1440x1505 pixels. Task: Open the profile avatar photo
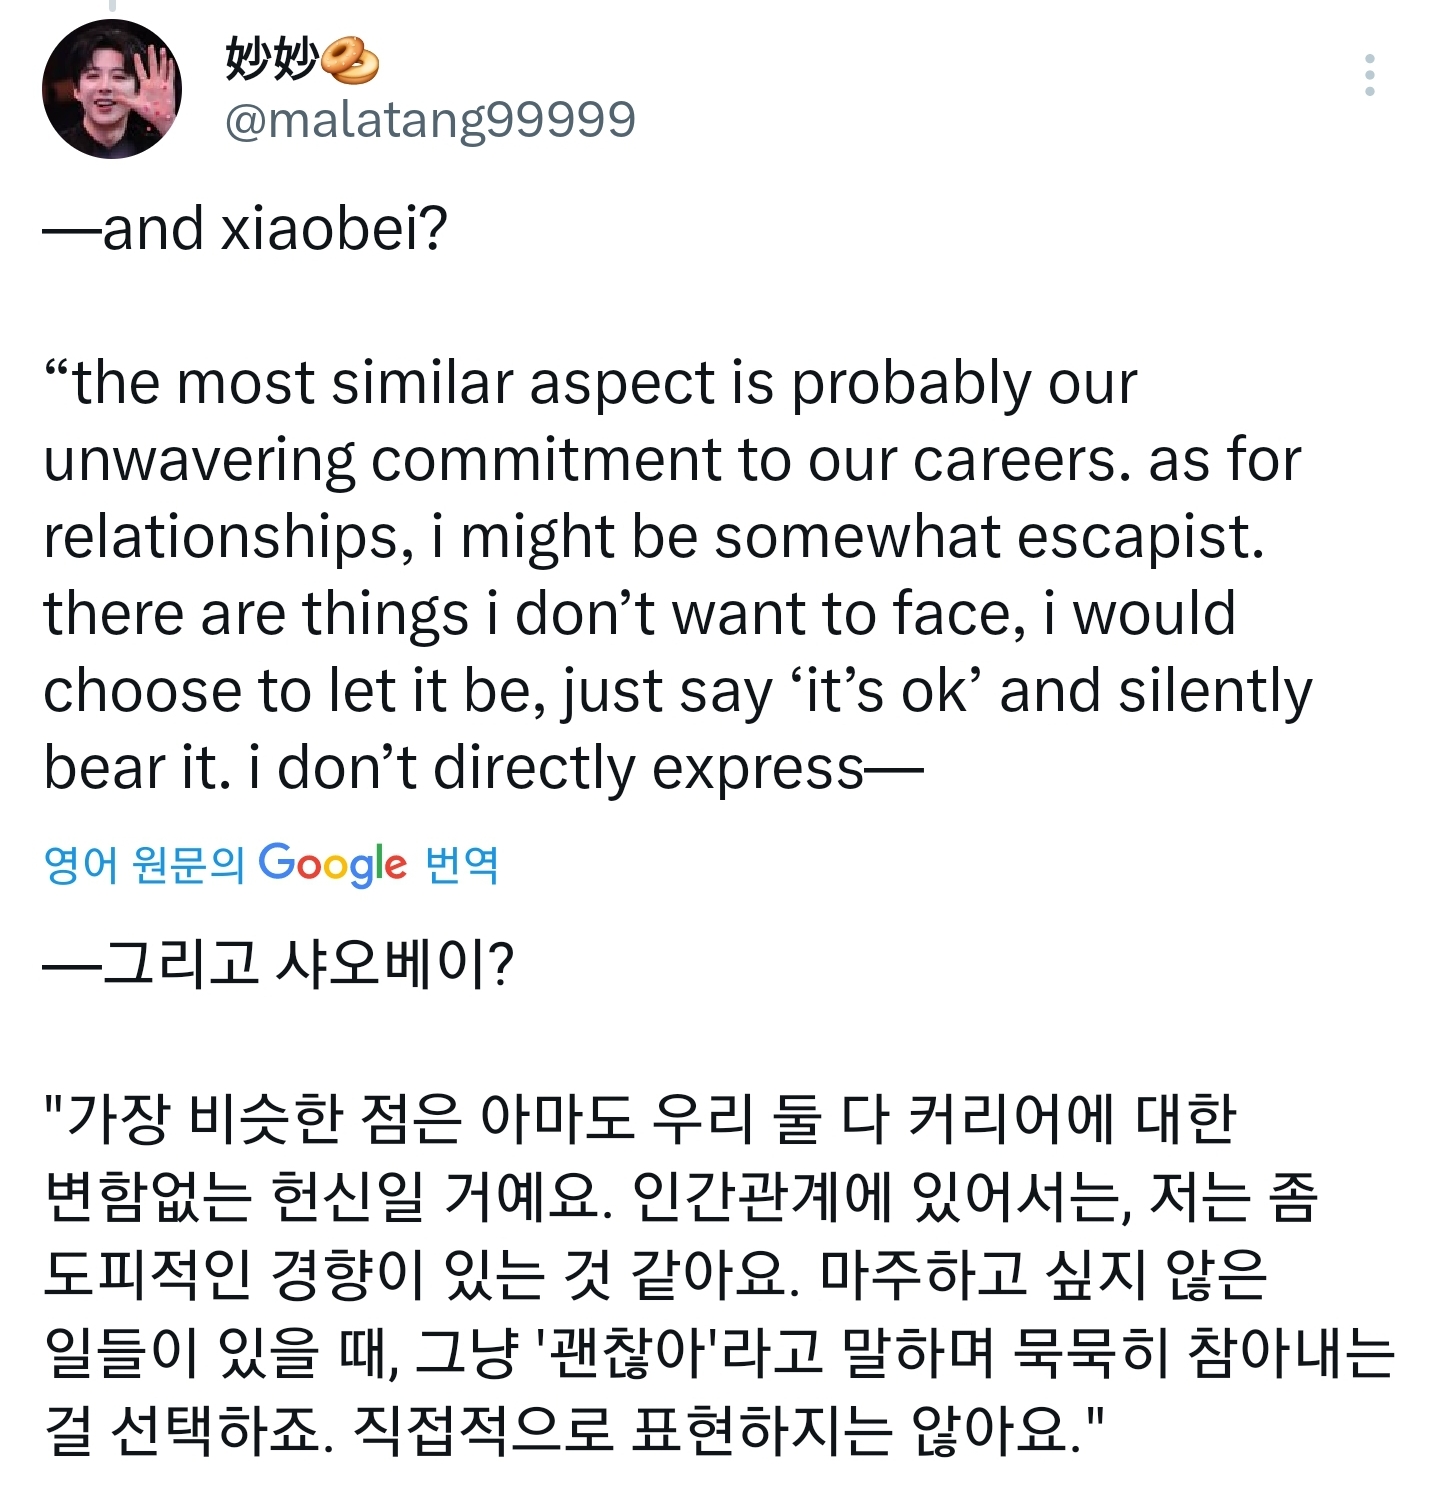112,88
